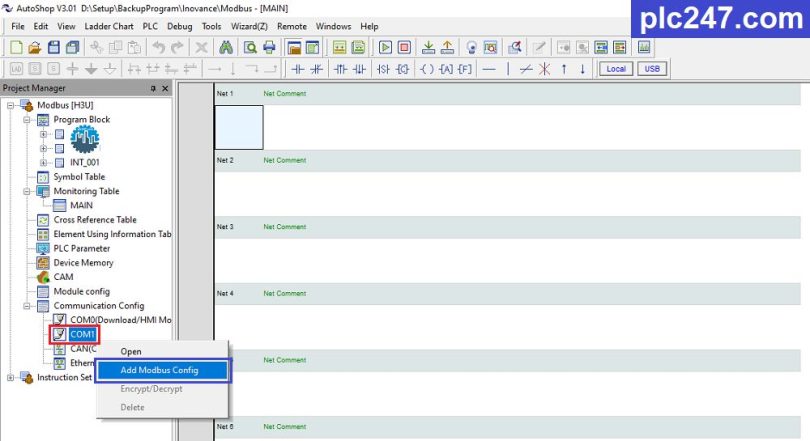Collapse the Program Block node
810x441 pixels.
[27, 120]
